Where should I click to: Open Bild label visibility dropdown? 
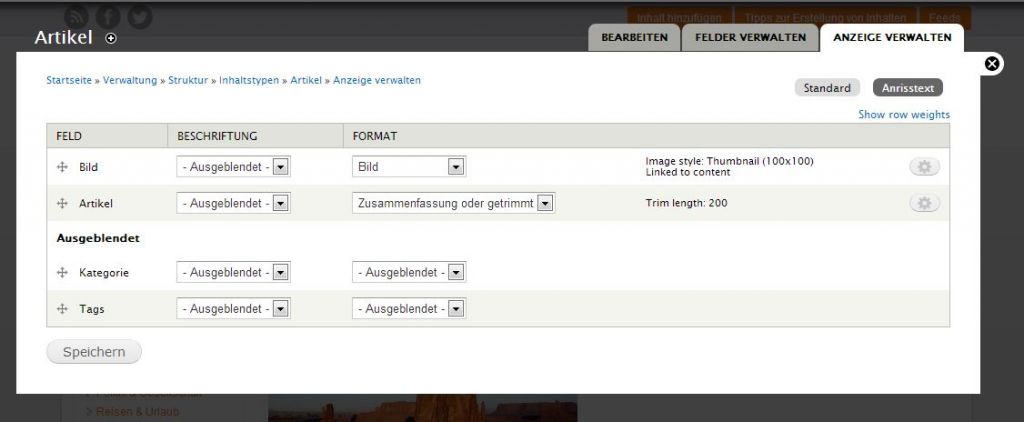(233, 167)
